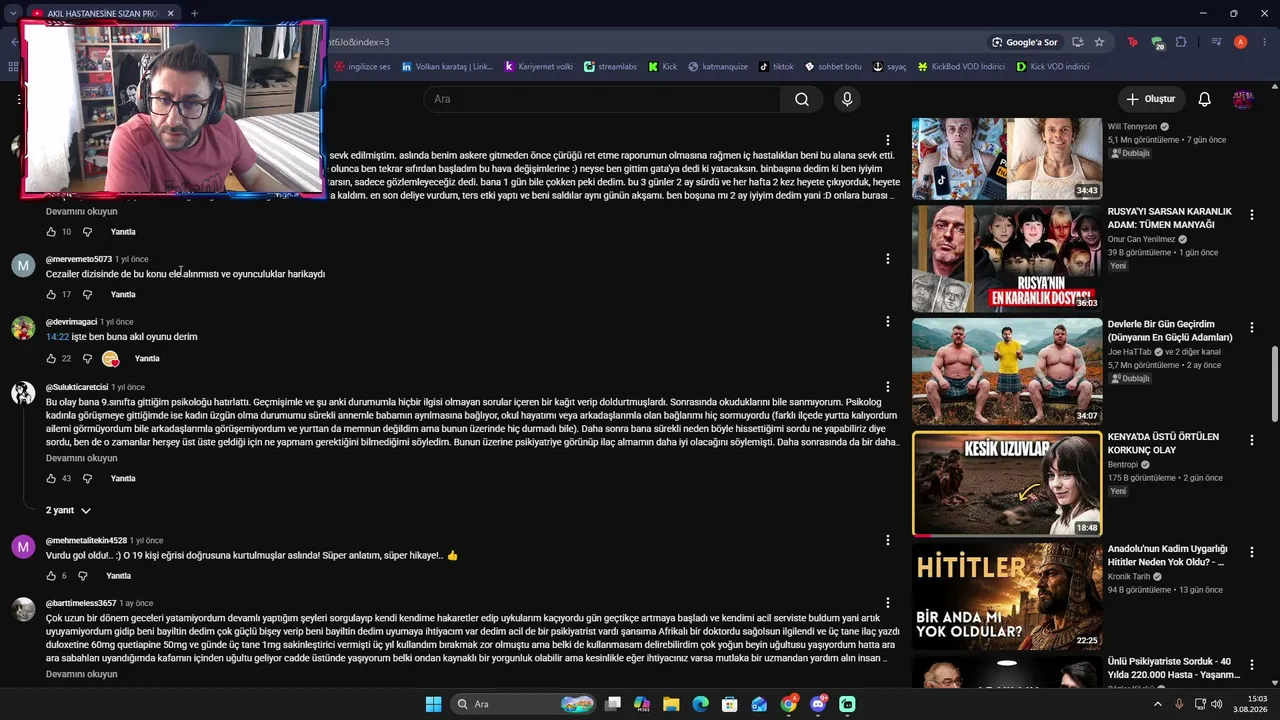This screenshot has height=720, width=1280.
Task: Click the "Google'a Sor" button
Action: 1024,42
